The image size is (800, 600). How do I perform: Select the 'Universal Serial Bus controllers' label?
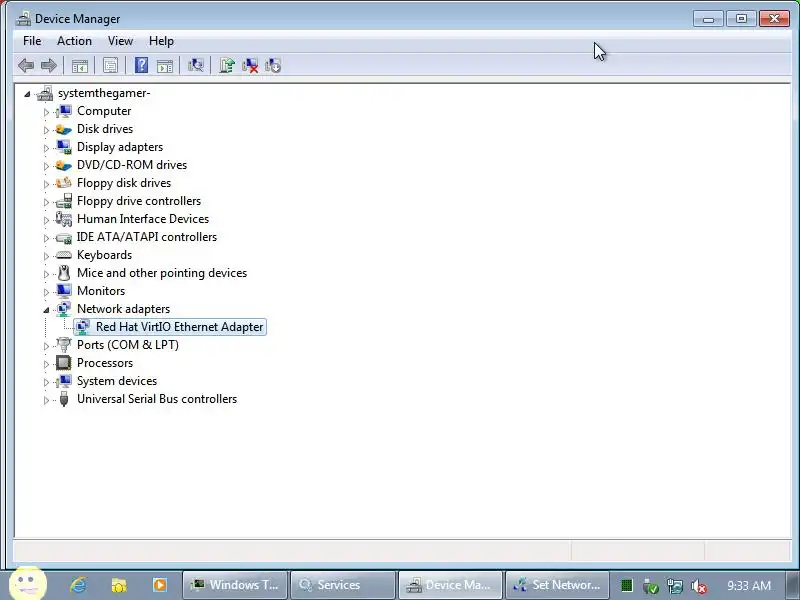(x=157, y=399)
